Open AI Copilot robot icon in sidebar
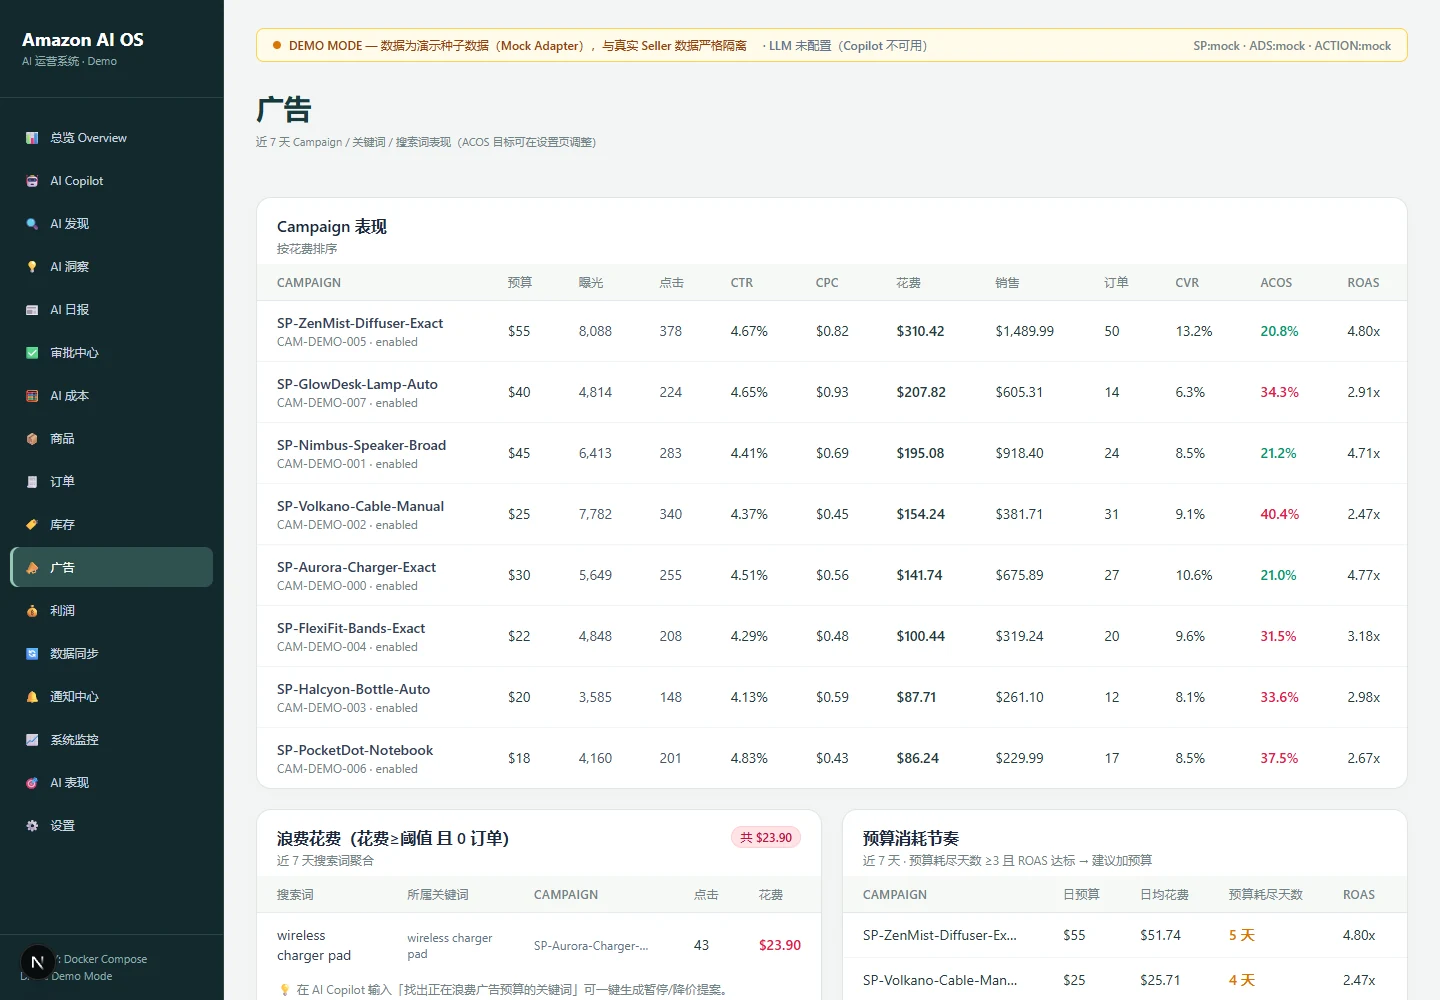1440x1000 pixels. point(32,181)
